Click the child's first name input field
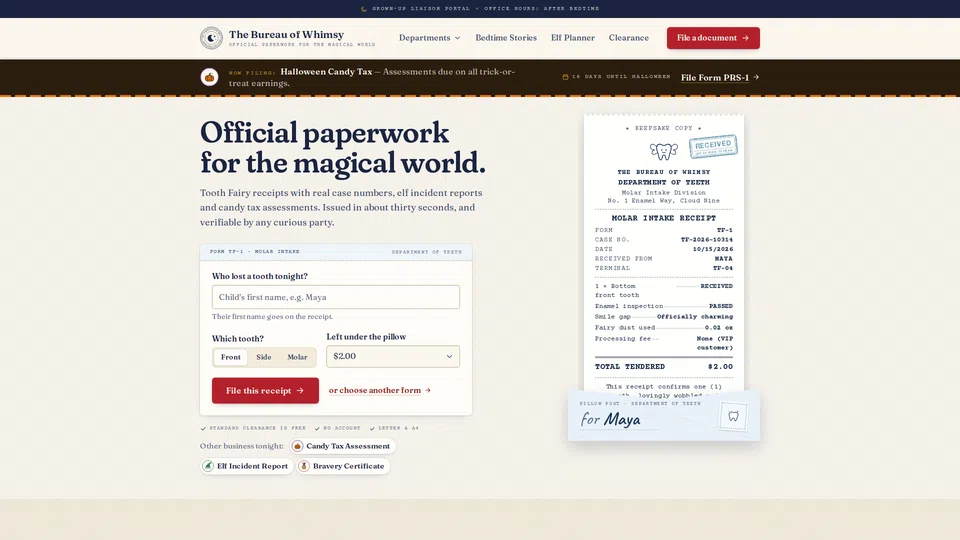960x540 pixels. coord(336,297)
